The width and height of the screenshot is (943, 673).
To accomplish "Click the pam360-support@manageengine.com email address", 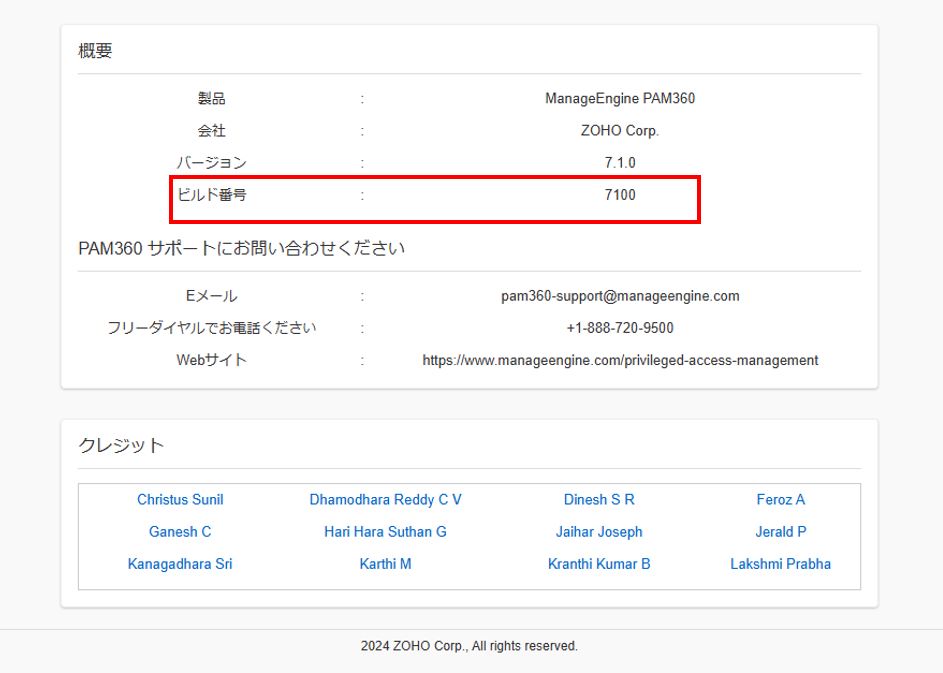I will point(620,296).
